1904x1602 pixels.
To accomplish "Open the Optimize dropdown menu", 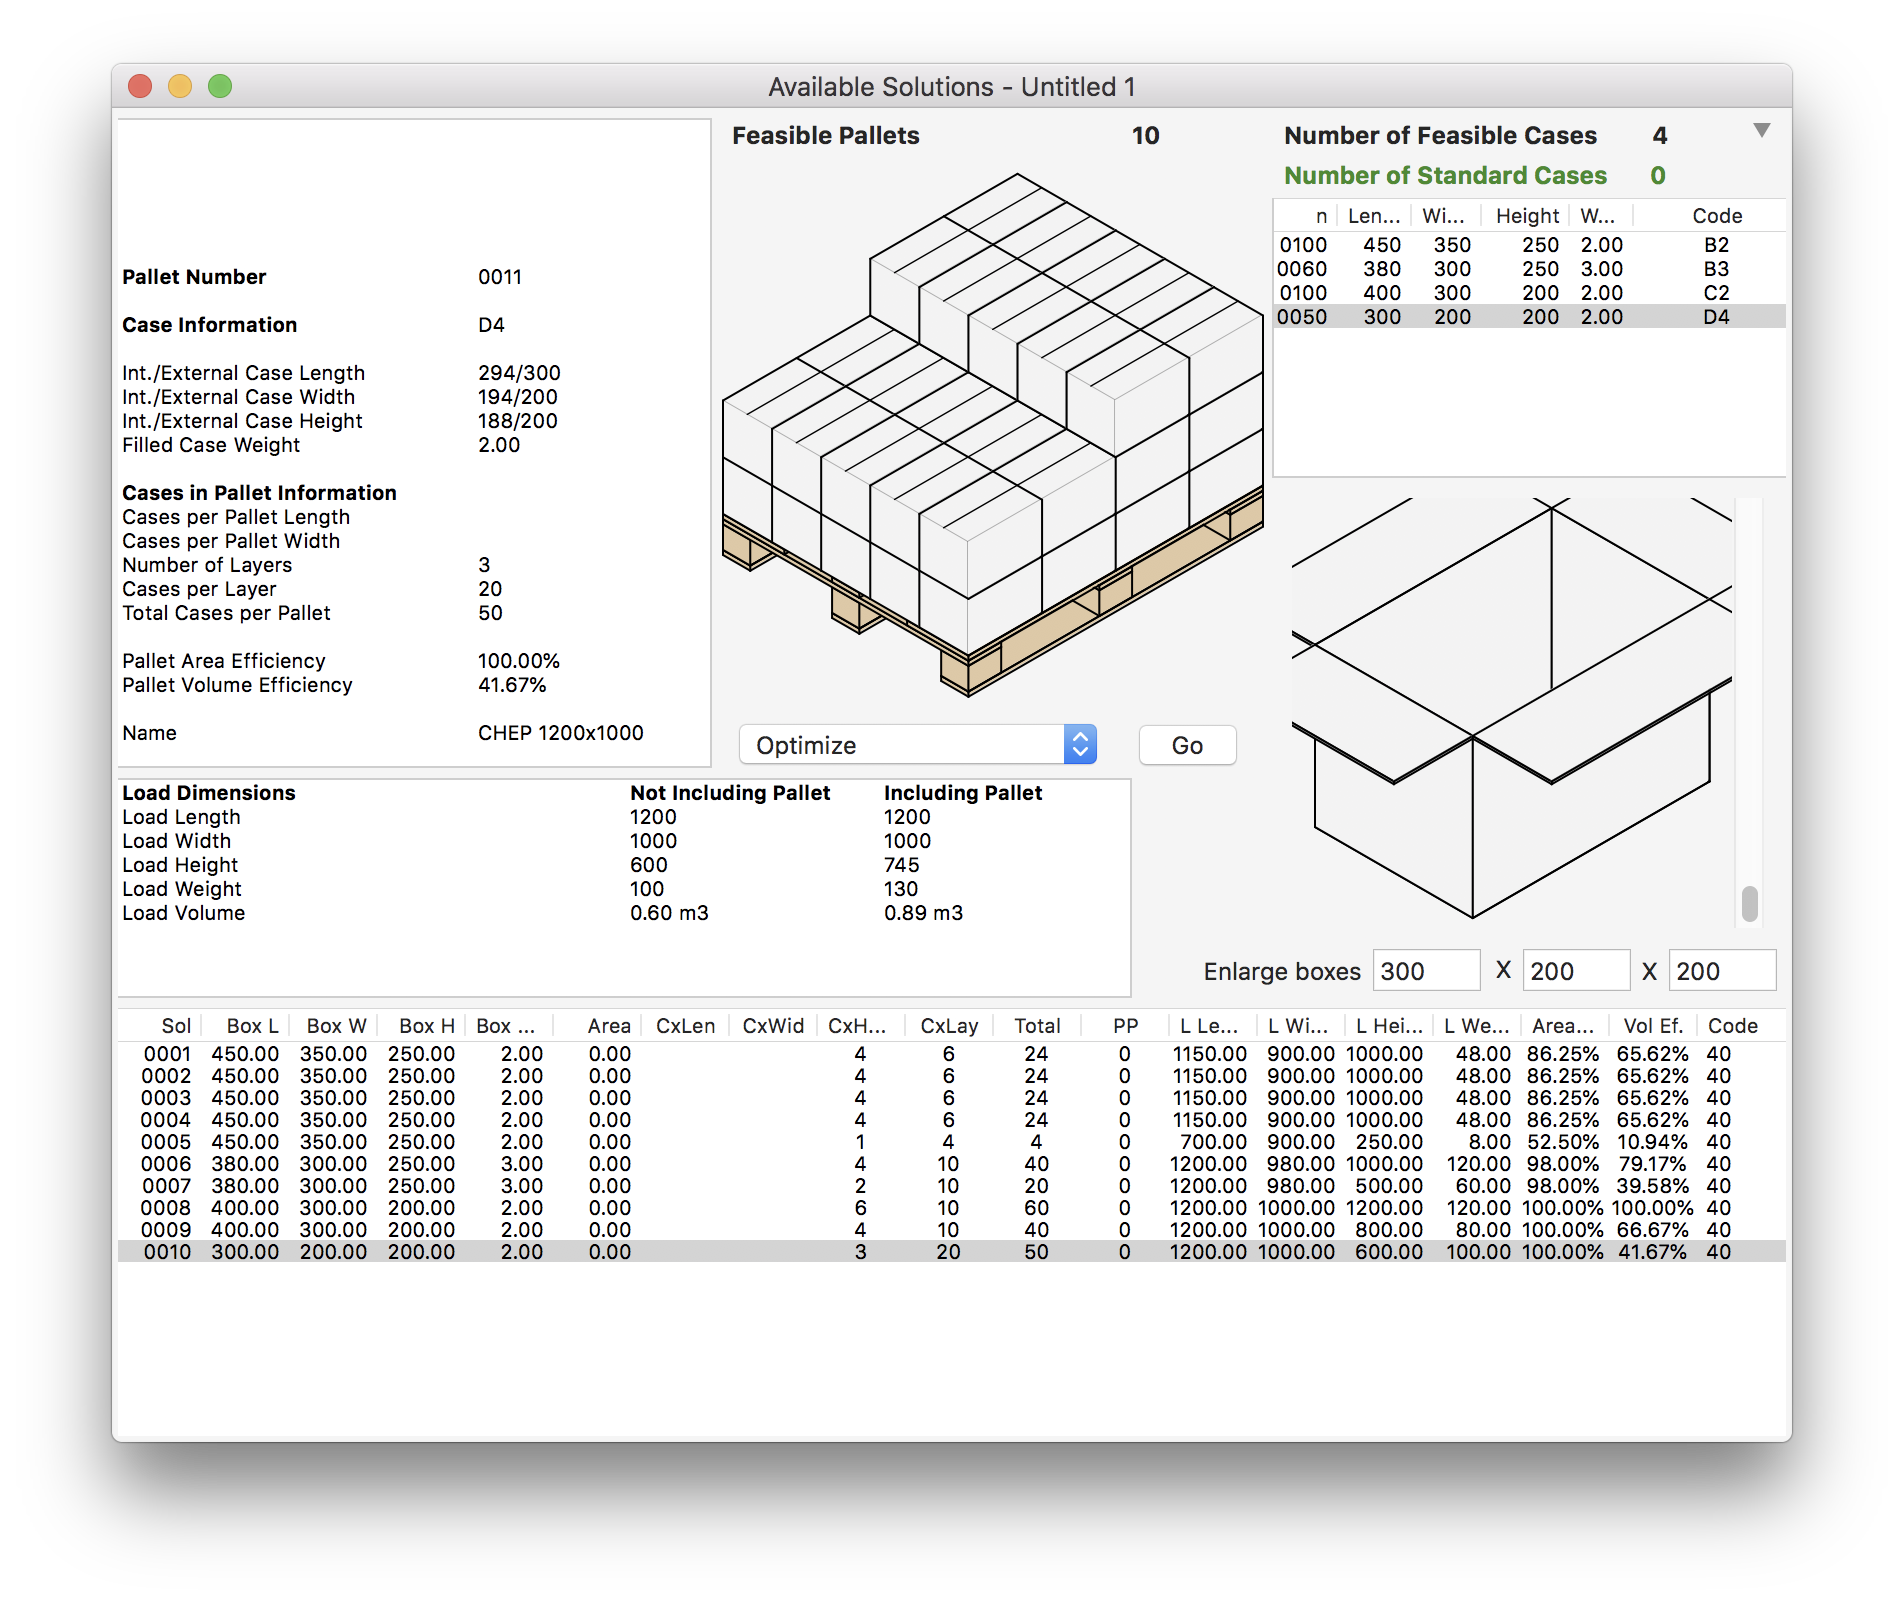I will [917, 745].
